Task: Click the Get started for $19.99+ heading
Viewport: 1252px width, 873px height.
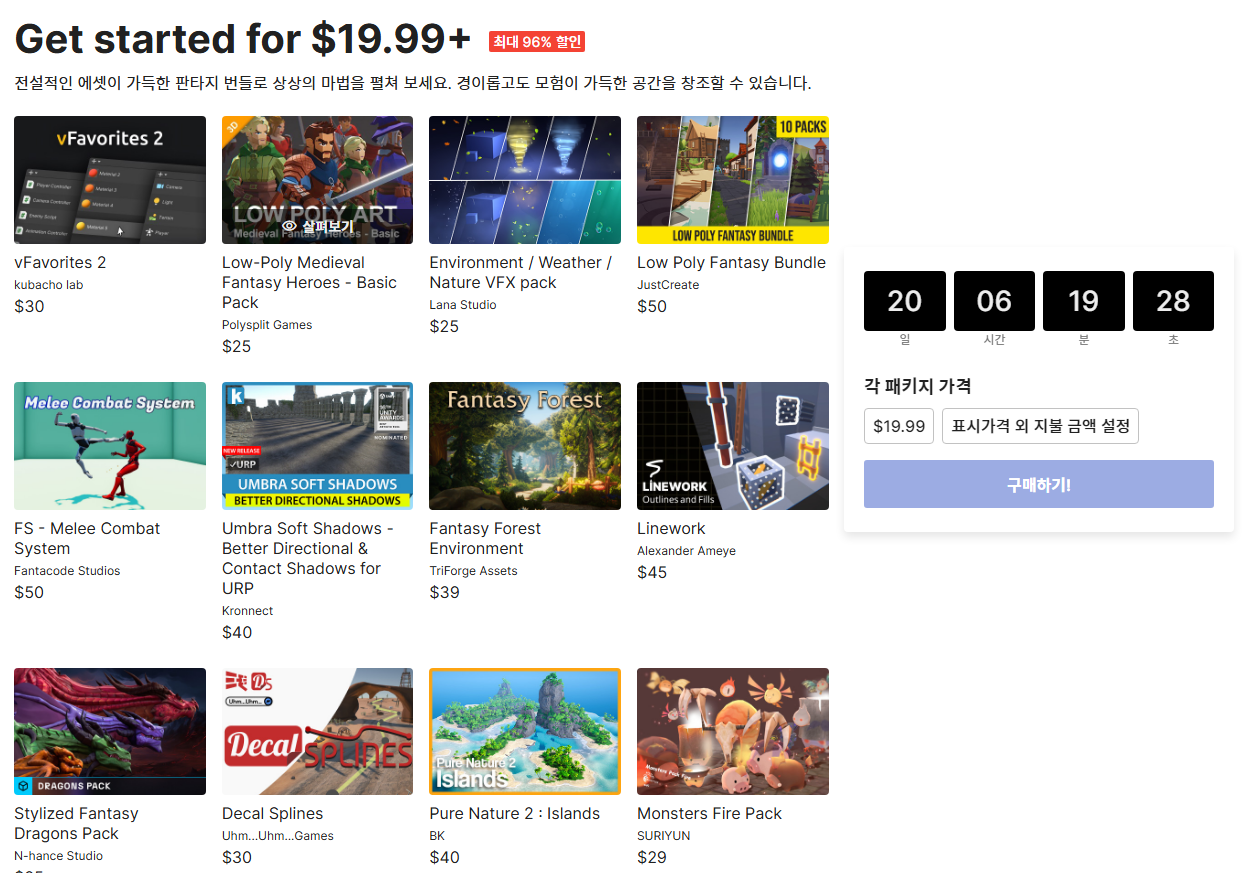Action: click(x=243, y=39)
